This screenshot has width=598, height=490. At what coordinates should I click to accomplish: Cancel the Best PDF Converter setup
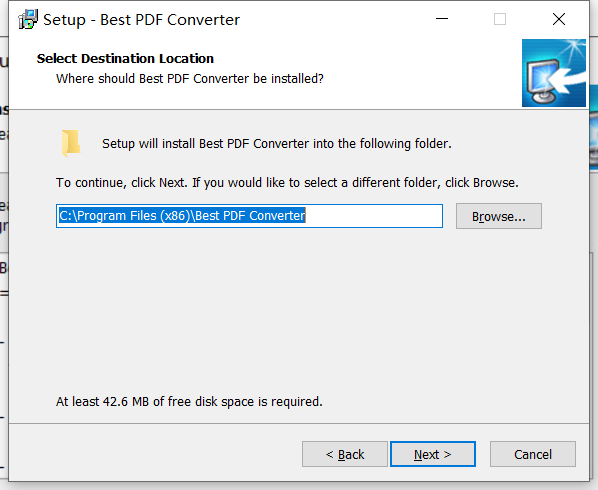(x=533, y=454)
